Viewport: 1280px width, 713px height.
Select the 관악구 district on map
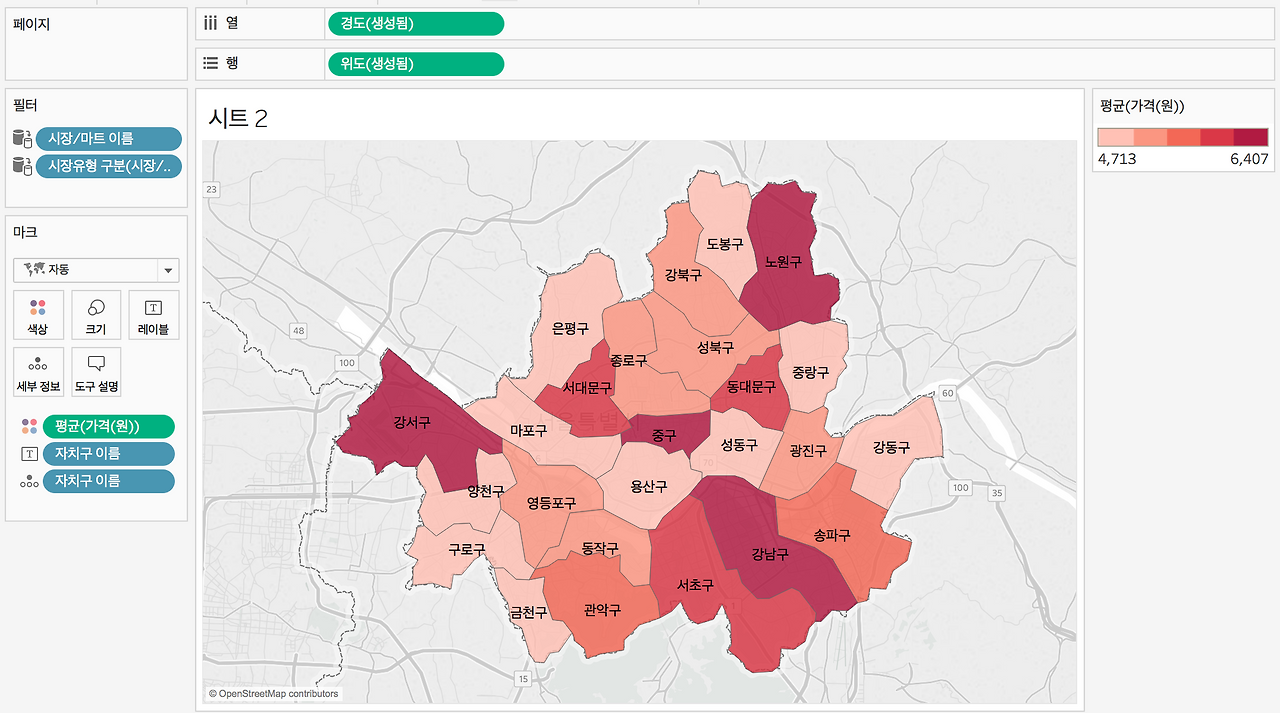click(602, 609)
